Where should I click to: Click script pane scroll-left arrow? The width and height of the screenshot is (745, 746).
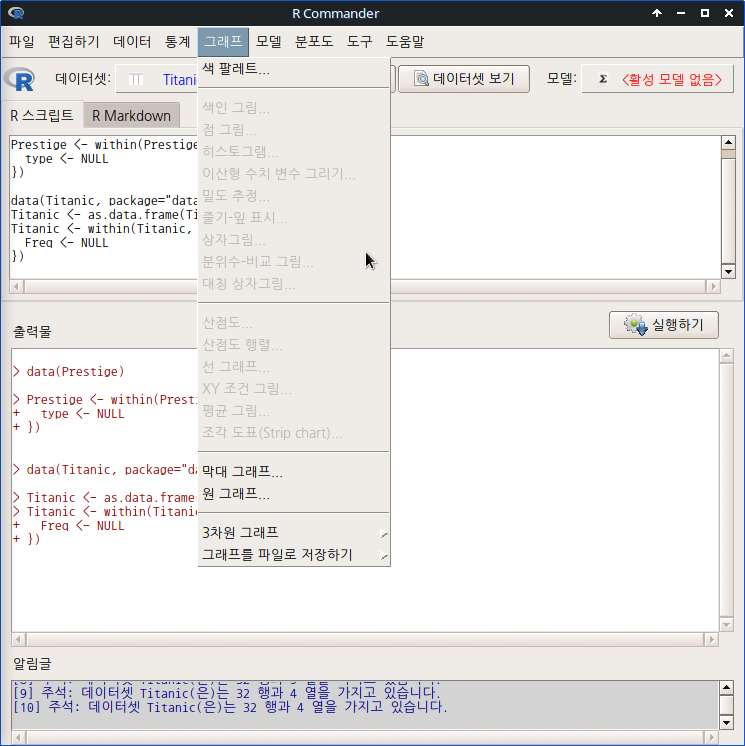tap(17, 287)
